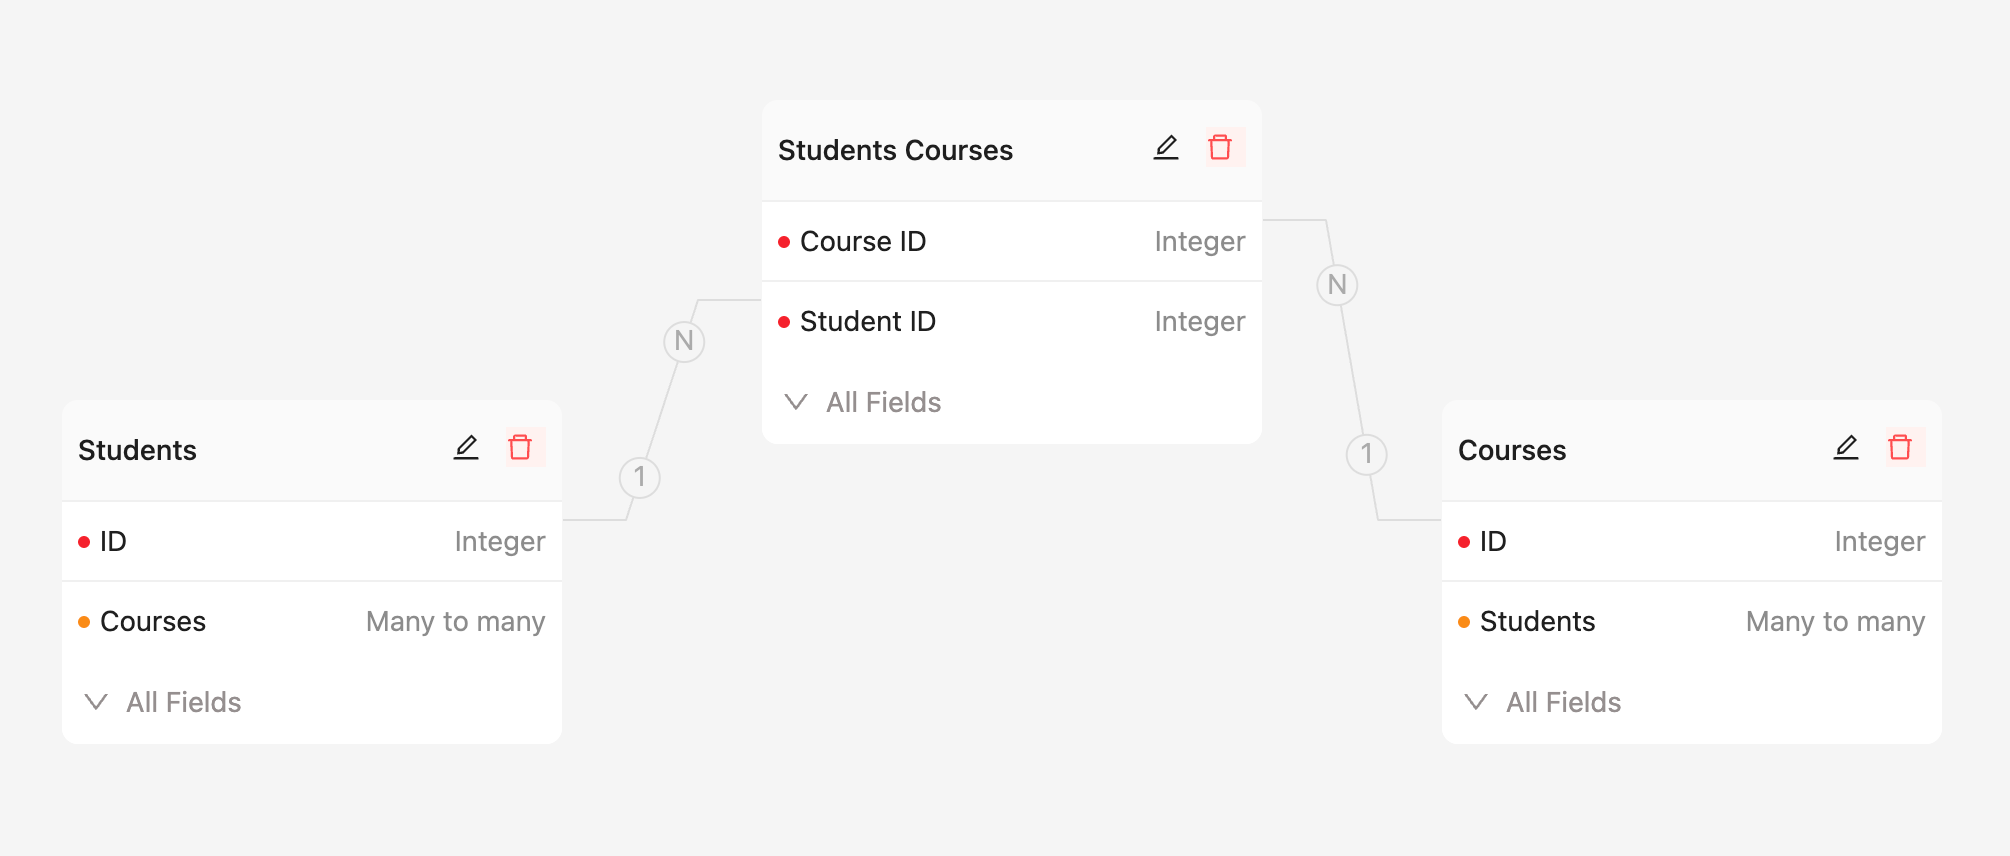
Task: Click the N marker near Student ID
Action: click(x=684, y=341)
